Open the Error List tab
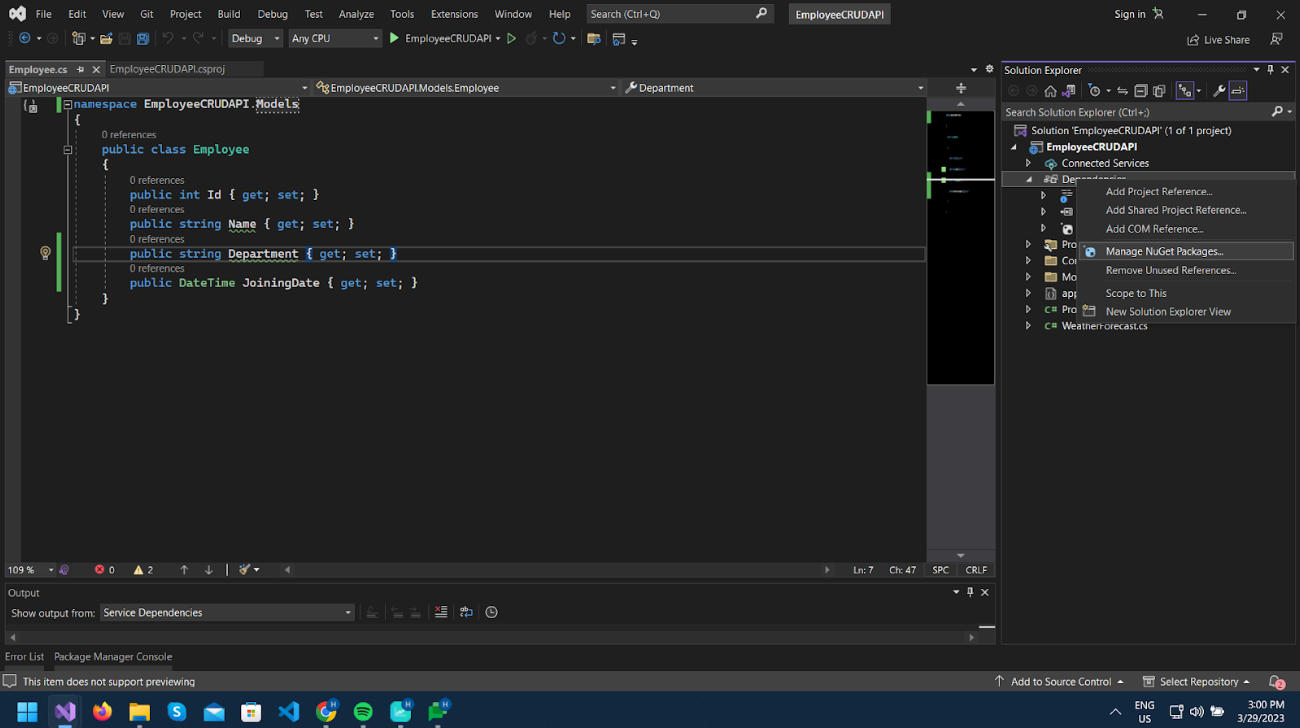1300x728 pixels. tap(24, 657)
